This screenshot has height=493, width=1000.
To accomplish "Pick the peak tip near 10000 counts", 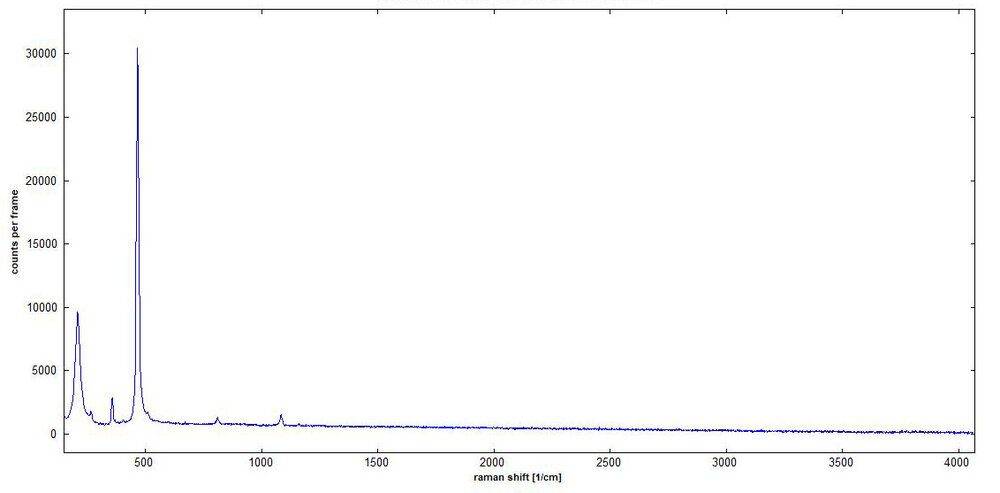I will [78, 313].
